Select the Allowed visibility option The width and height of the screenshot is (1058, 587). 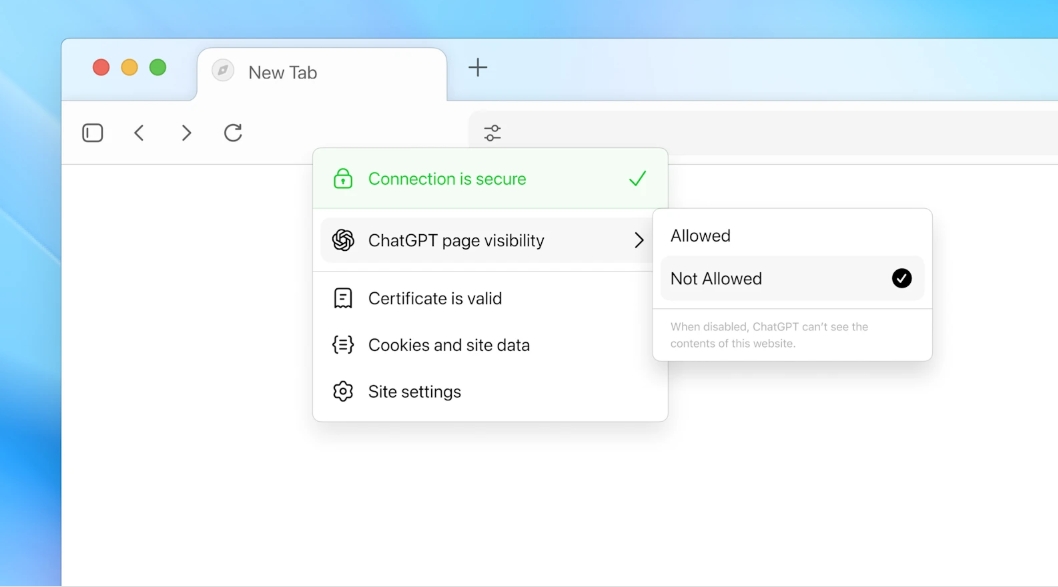click(x=792, y=235)
